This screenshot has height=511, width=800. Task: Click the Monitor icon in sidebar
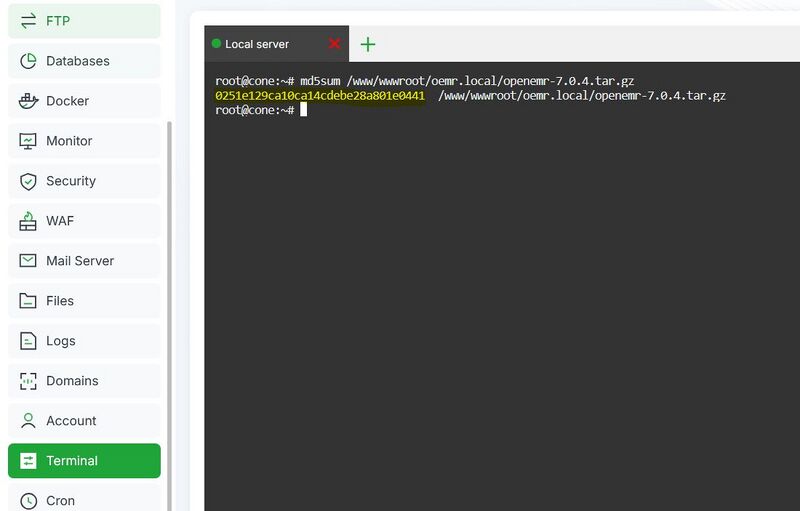[x=28, y=141]
